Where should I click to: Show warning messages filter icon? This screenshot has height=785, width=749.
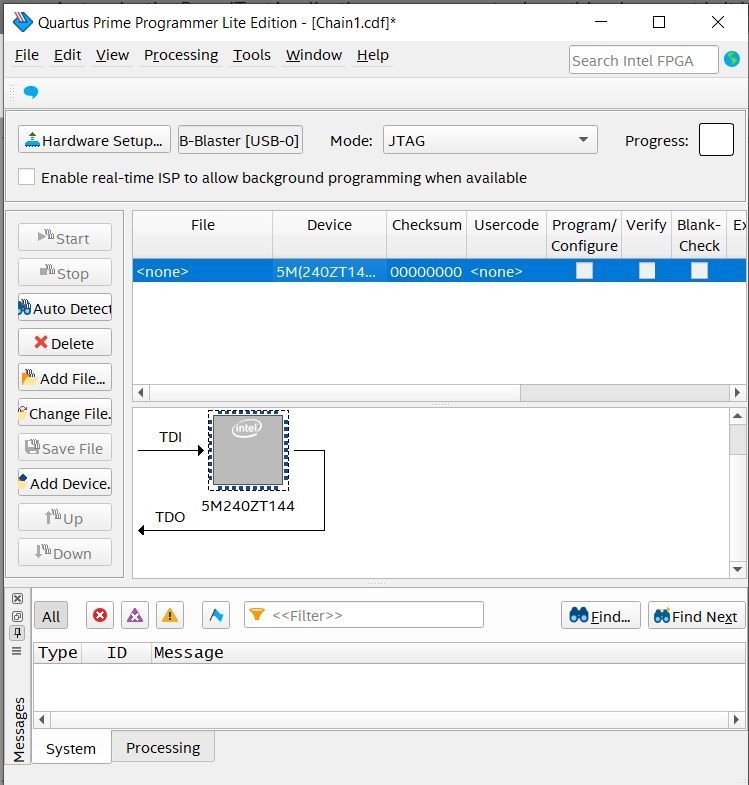coord(170,615)
